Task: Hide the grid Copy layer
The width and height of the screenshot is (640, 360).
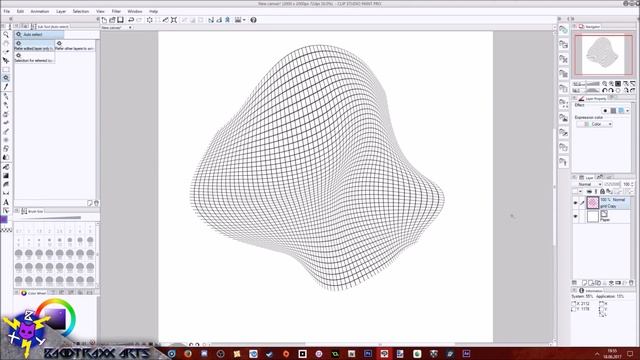Action: pyautogui.click(x=576, y=203)
